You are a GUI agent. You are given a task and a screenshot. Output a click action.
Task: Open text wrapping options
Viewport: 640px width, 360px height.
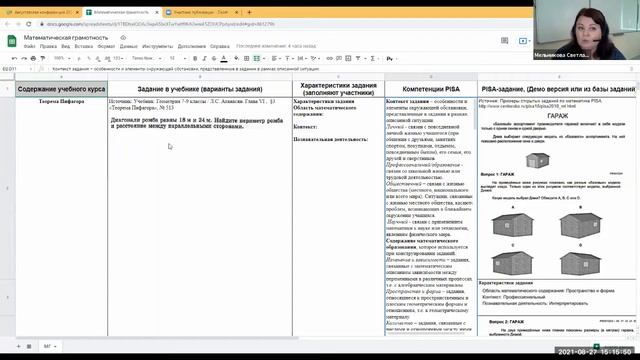click(x=301, y=59)
